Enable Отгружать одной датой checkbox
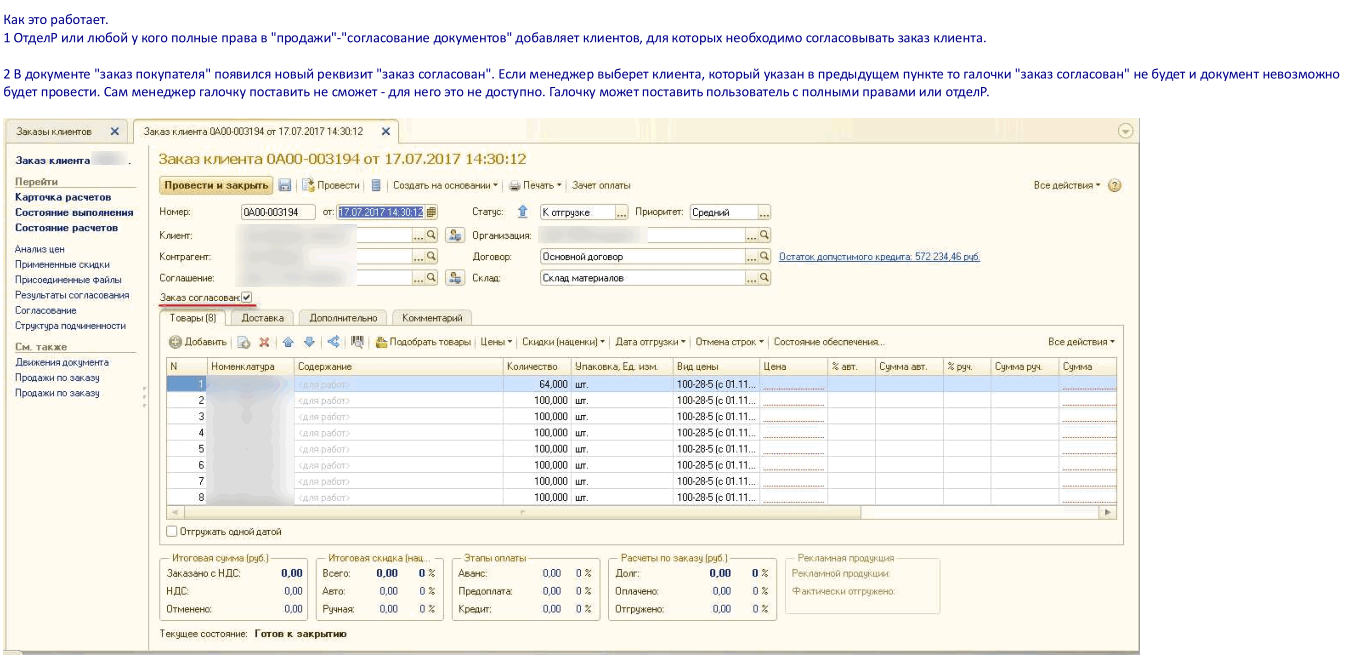This screenshot has width=1357, height=661. 172,532
